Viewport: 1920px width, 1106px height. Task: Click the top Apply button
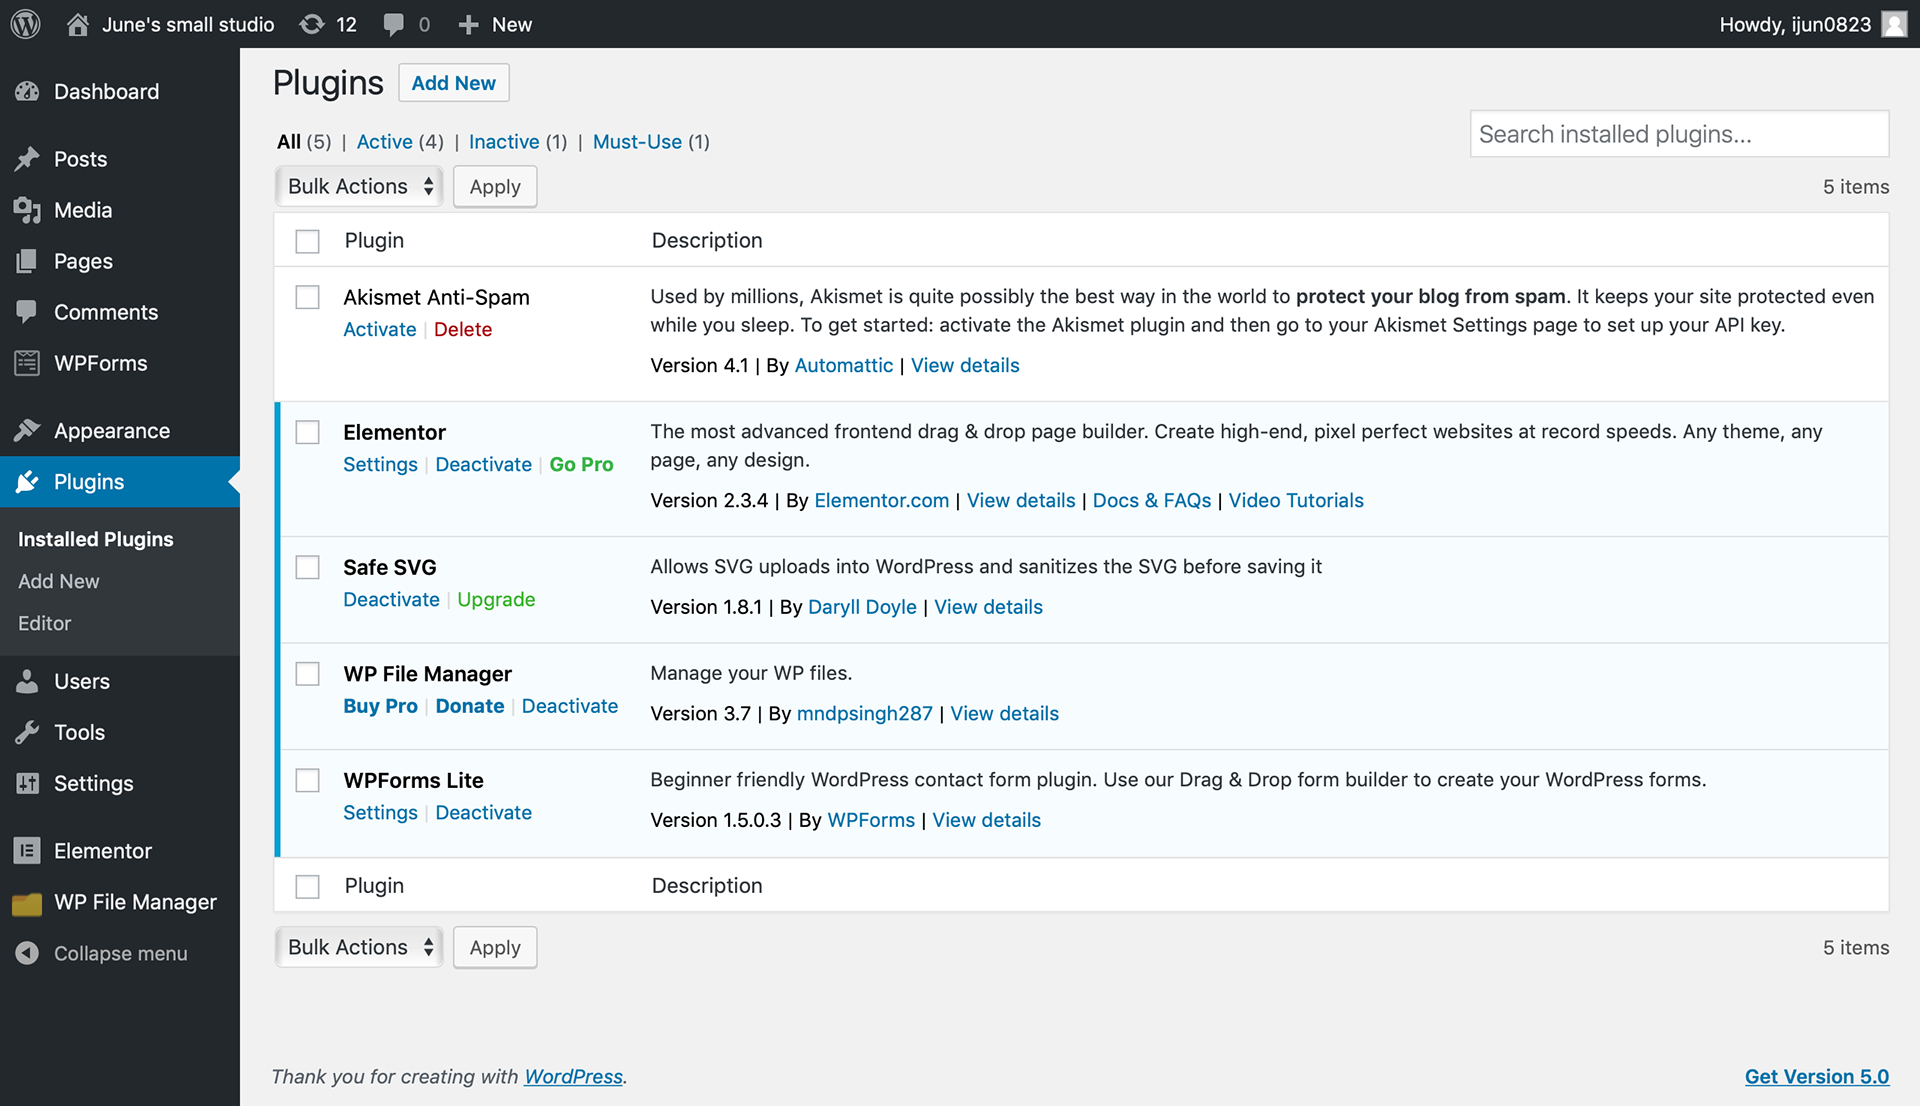[495, 187]
